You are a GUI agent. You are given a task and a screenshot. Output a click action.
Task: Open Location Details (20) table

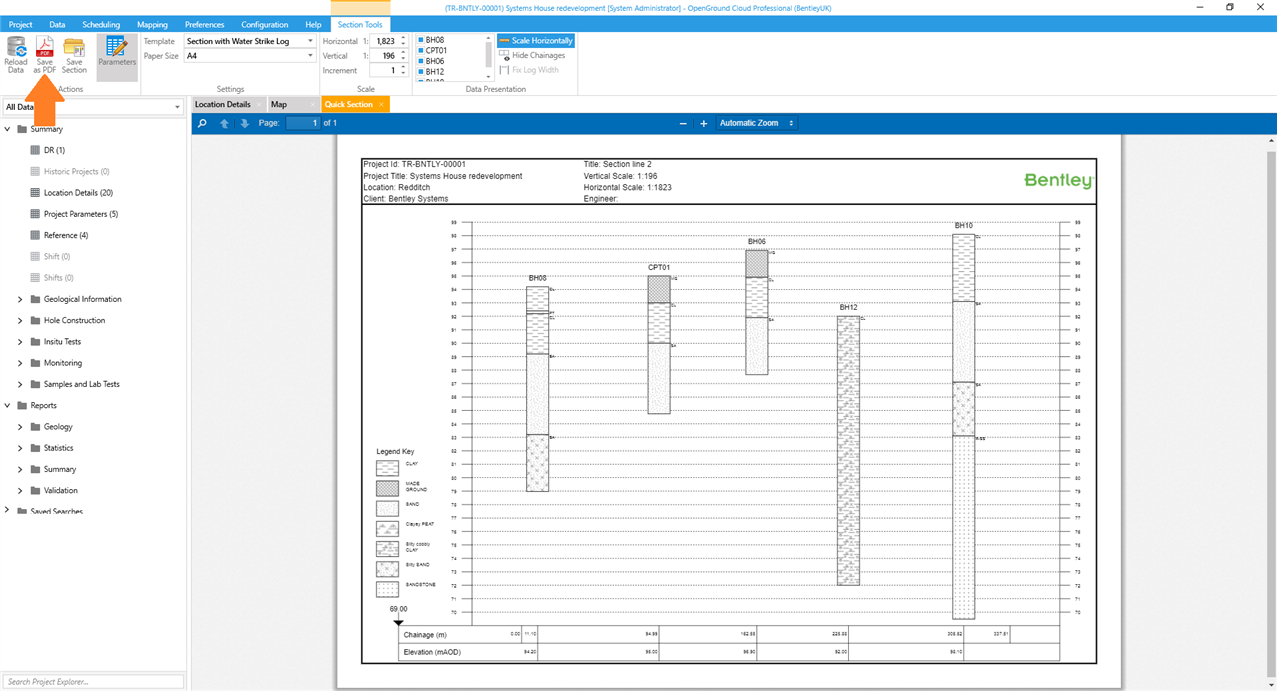point(78,192)
